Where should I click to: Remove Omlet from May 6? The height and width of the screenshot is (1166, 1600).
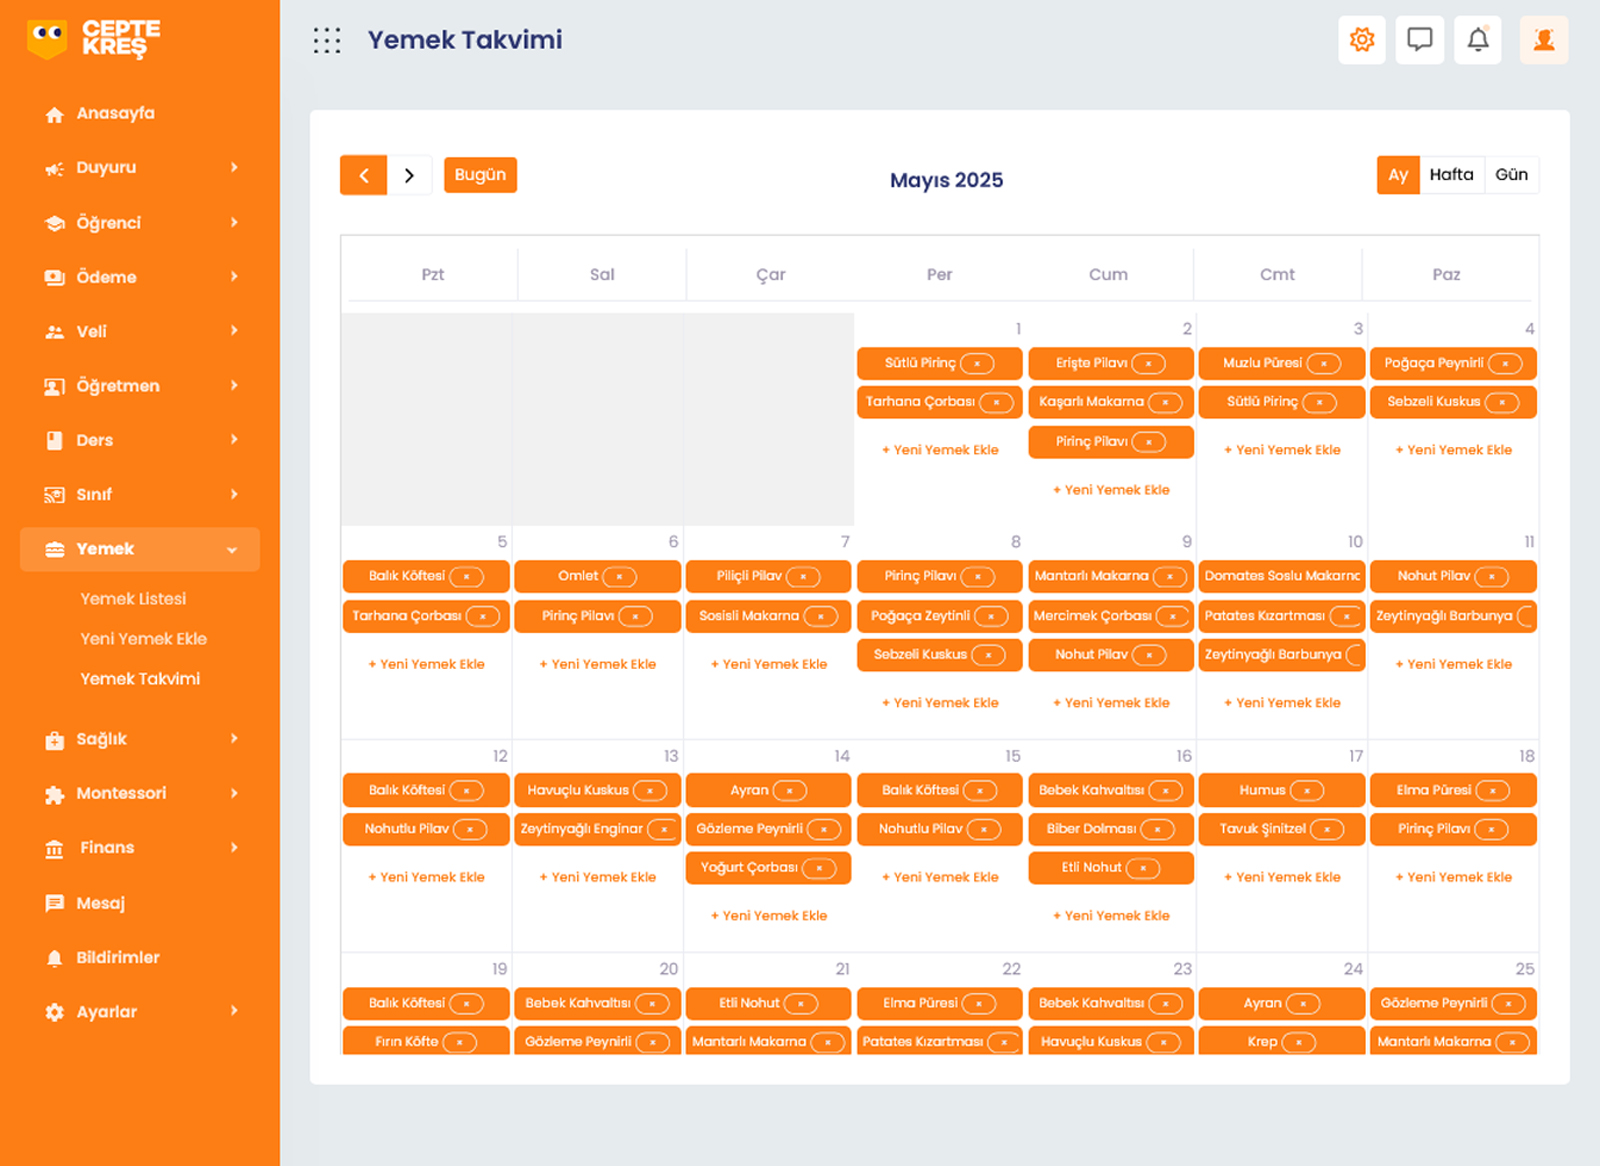(619, 577)
